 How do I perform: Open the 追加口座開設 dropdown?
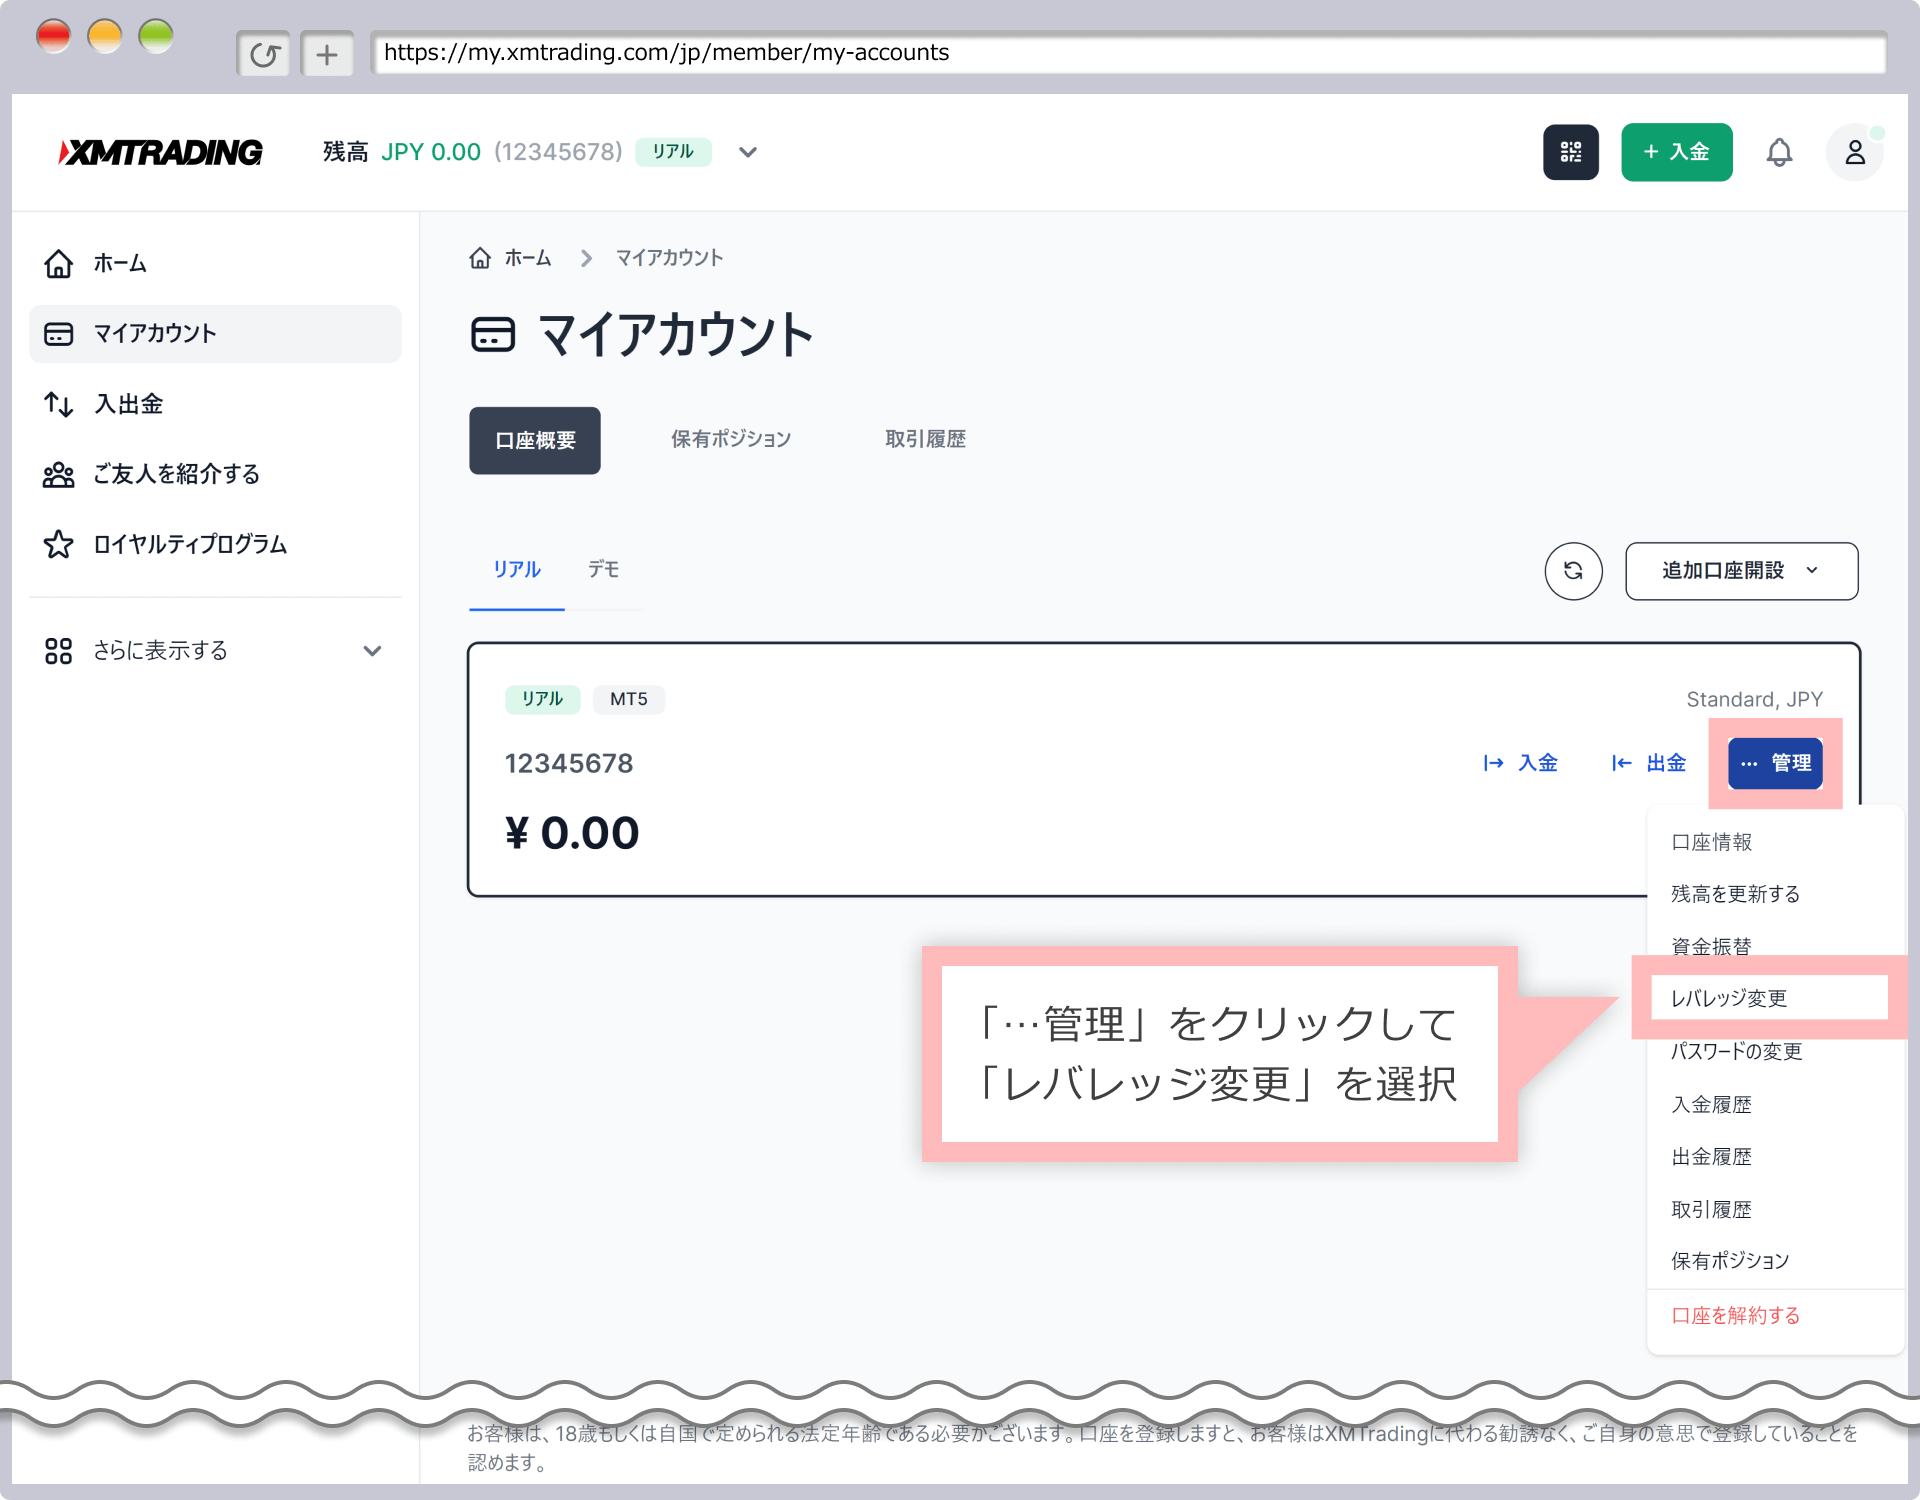(x=1741, y=571)
